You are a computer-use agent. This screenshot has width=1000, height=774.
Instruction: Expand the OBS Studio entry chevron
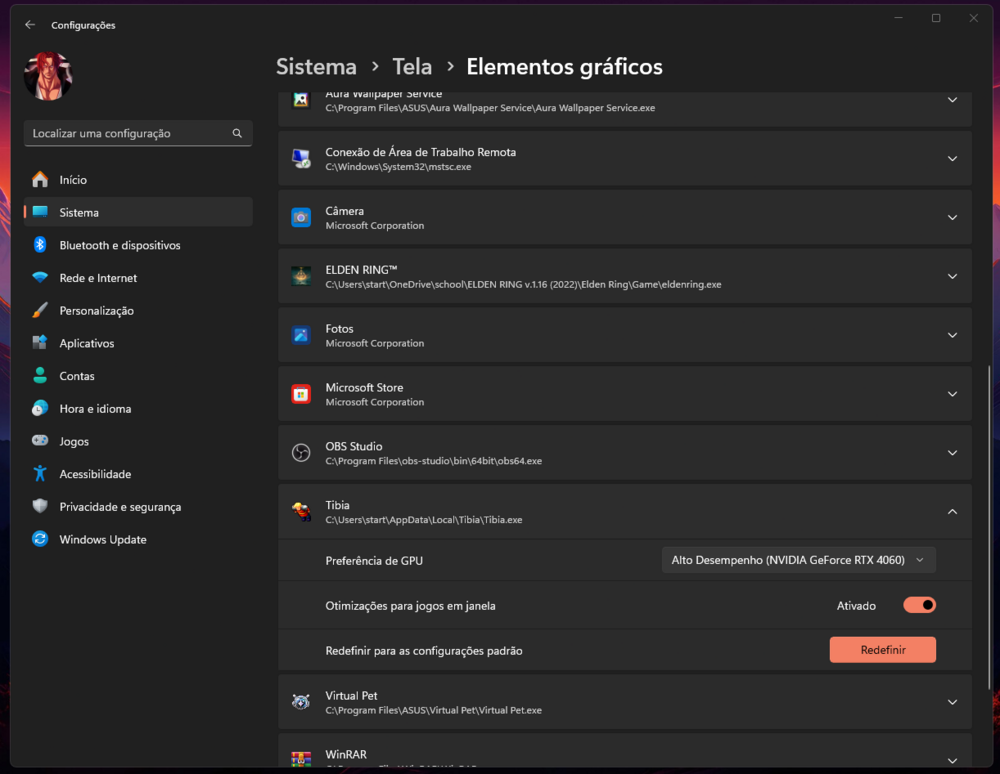952,453
